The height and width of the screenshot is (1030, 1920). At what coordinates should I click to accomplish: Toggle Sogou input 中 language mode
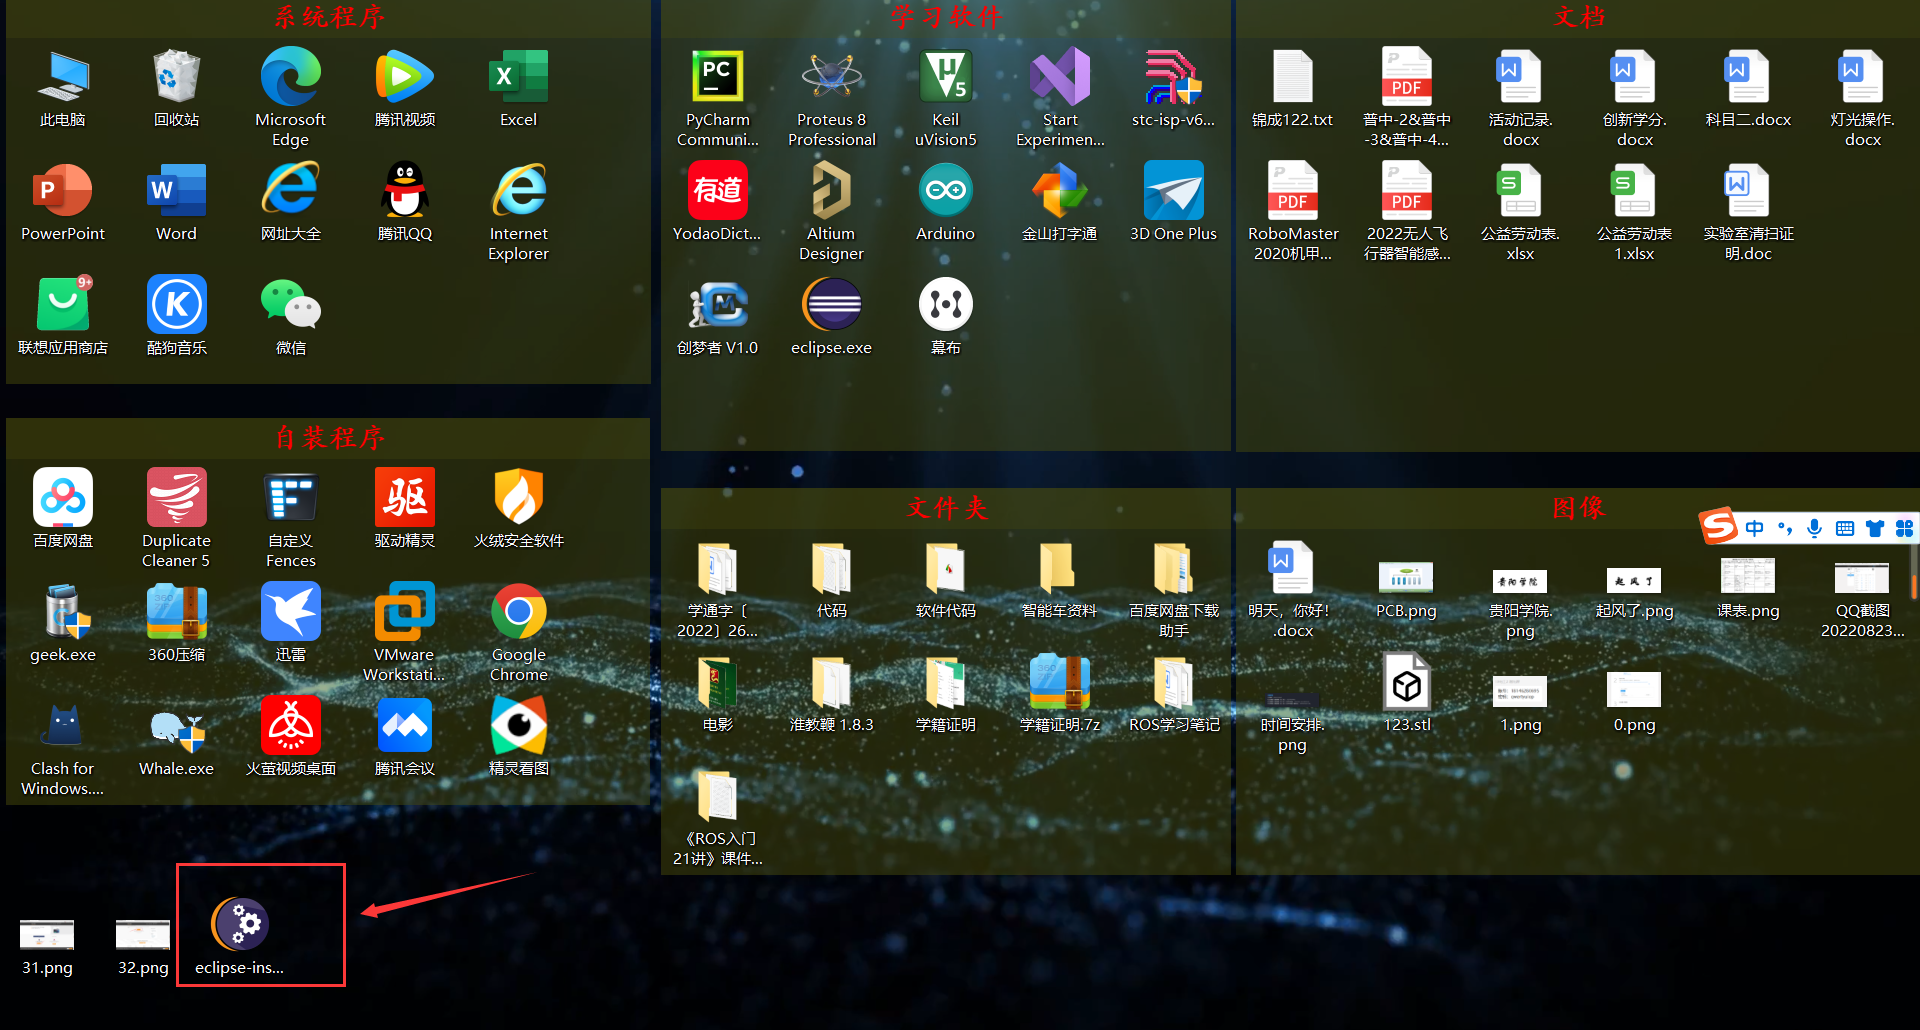(x=1755, y=528)
